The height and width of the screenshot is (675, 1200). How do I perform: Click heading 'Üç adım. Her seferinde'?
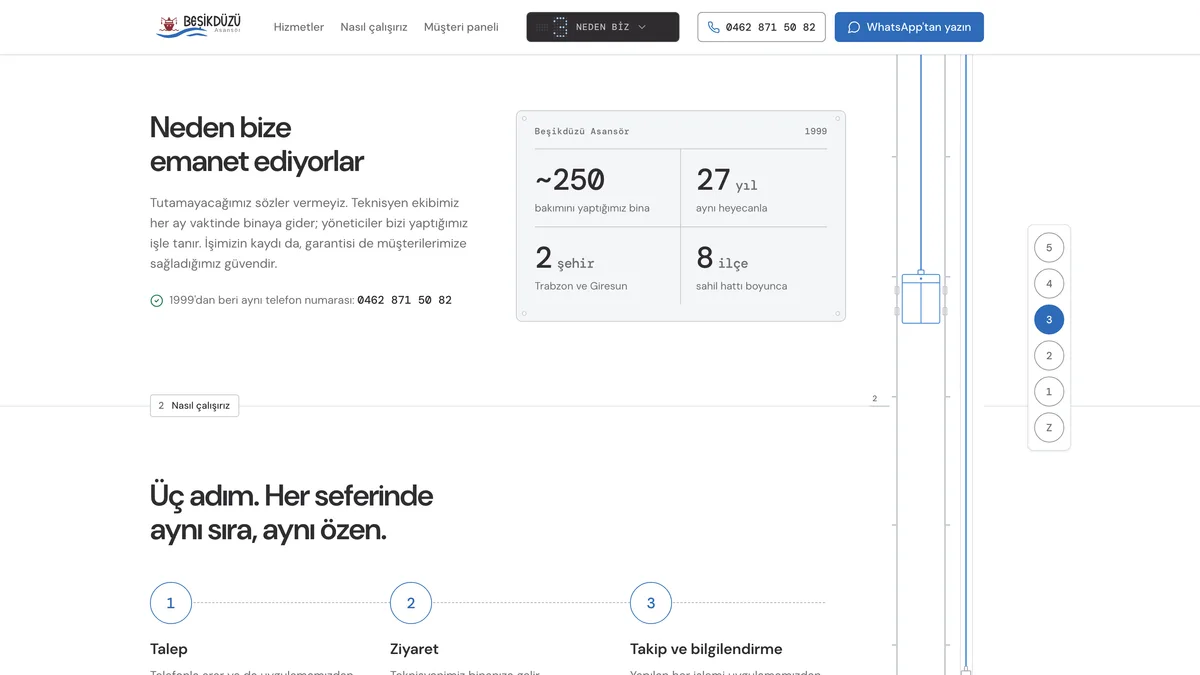tap(291, 496)
